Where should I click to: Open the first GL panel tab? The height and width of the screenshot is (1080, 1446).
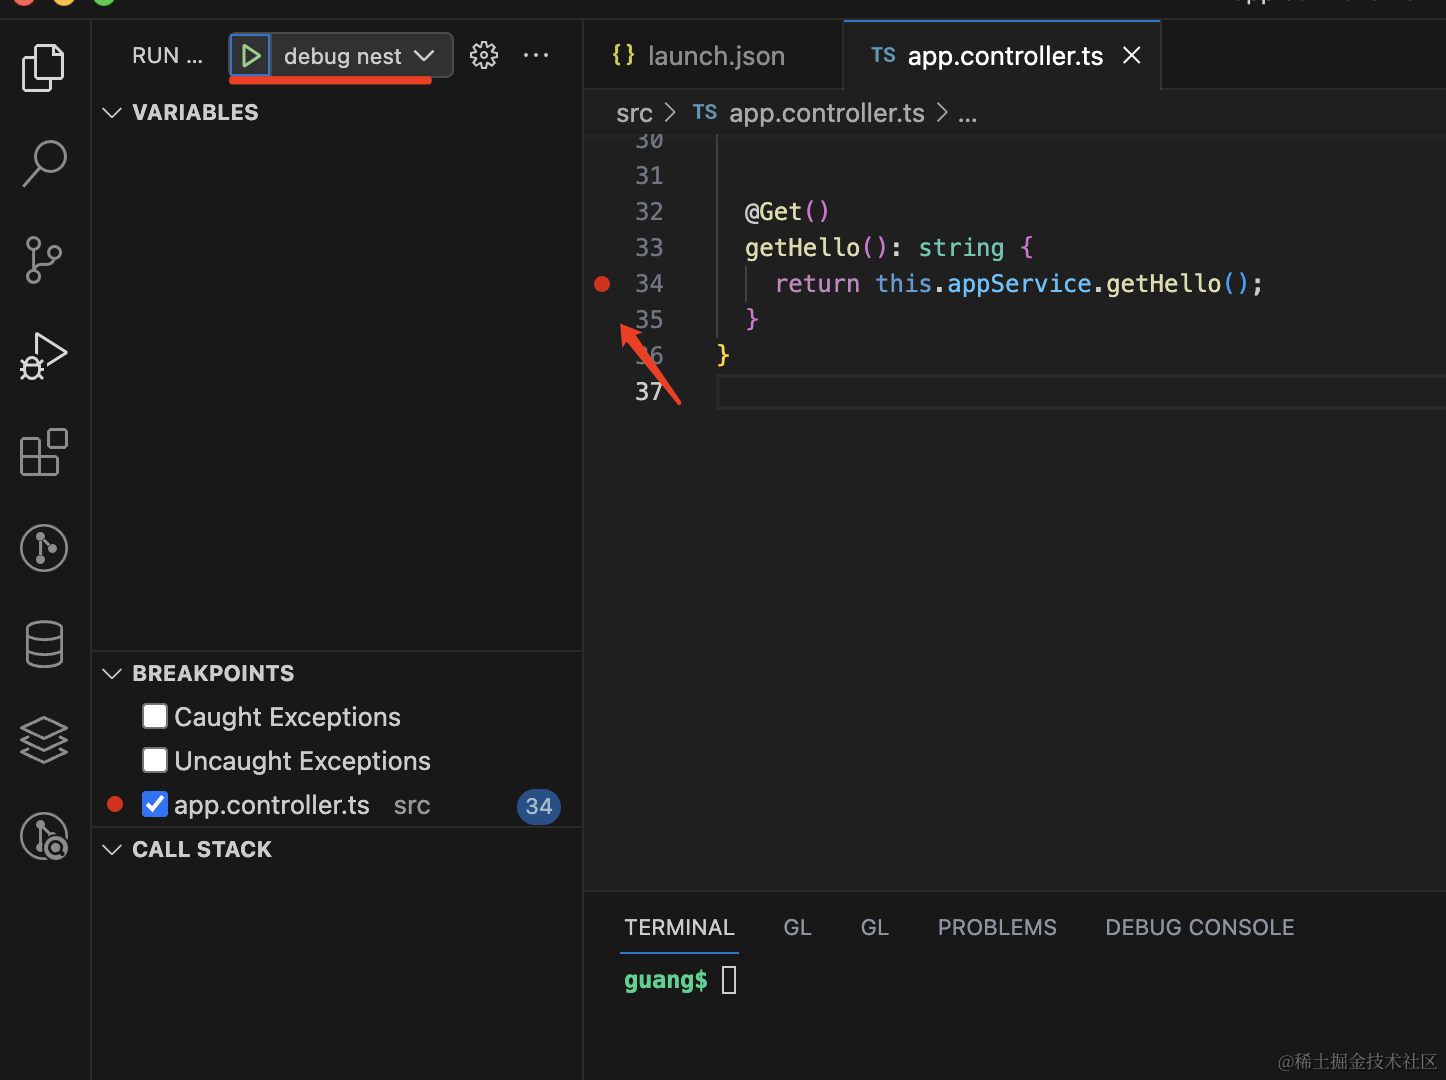tap(797, 928)
